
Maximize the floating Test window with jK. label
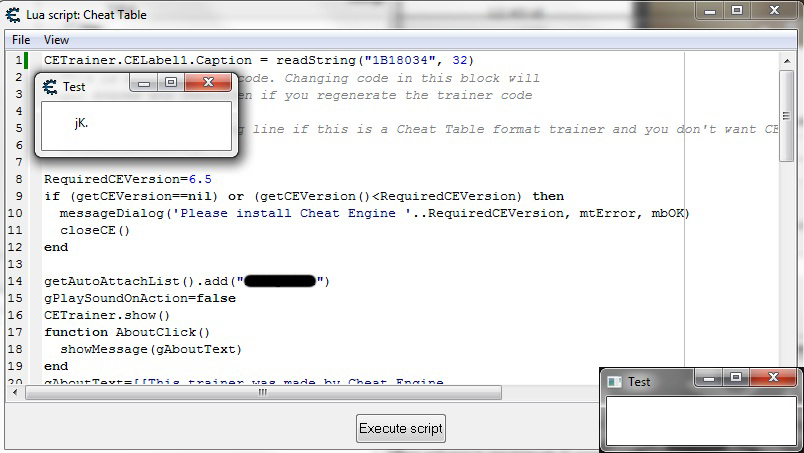pos(171,83)
